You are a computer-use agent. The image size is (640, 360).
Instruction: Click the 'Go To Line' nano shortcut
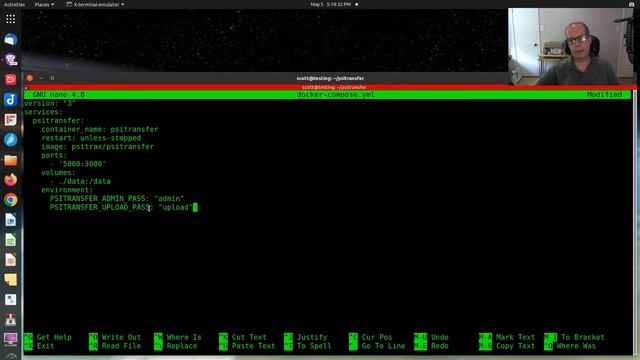pyautogui.click(x=384, y=346)
